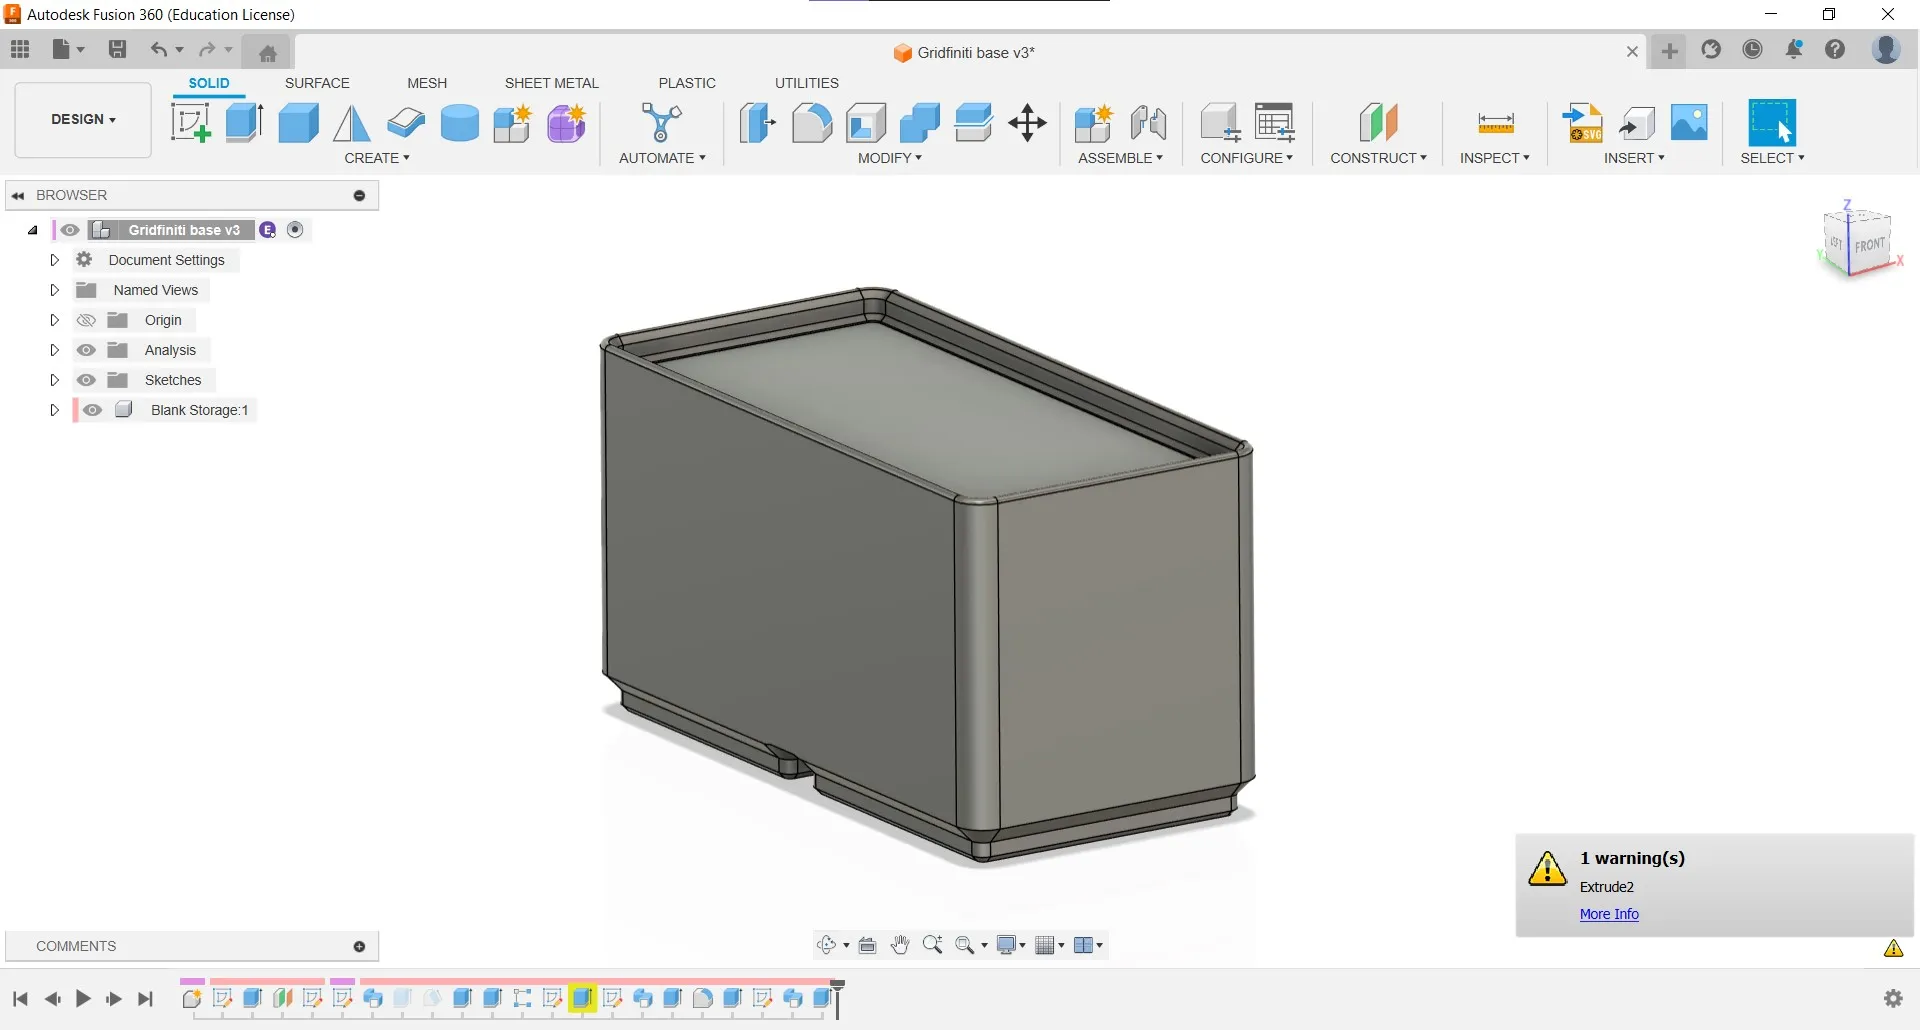
Task: Switch to the SHEET METAL tab
Action: [x=551, y=83]
